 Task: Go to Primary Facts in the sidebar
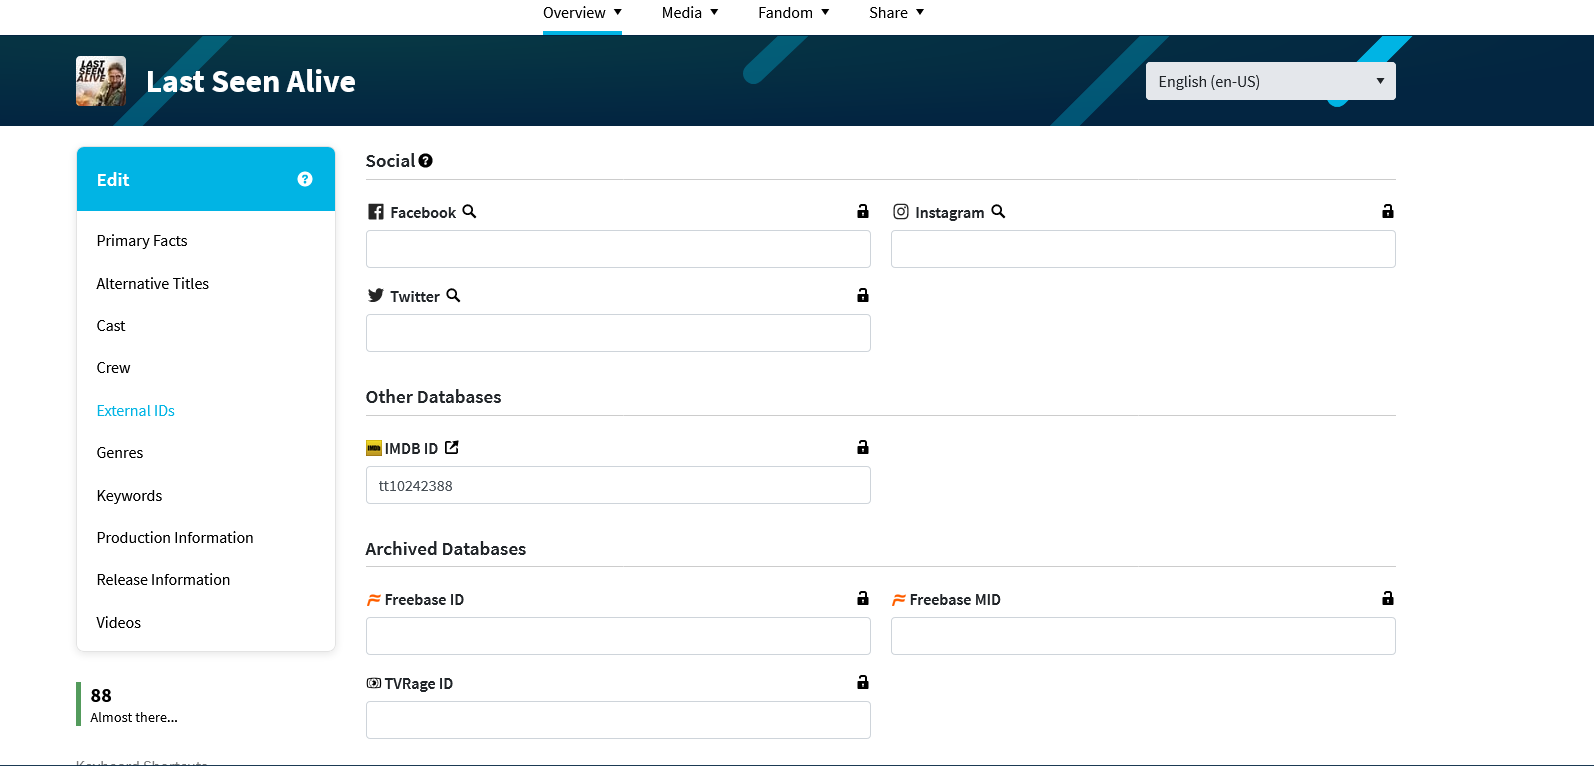142,241
